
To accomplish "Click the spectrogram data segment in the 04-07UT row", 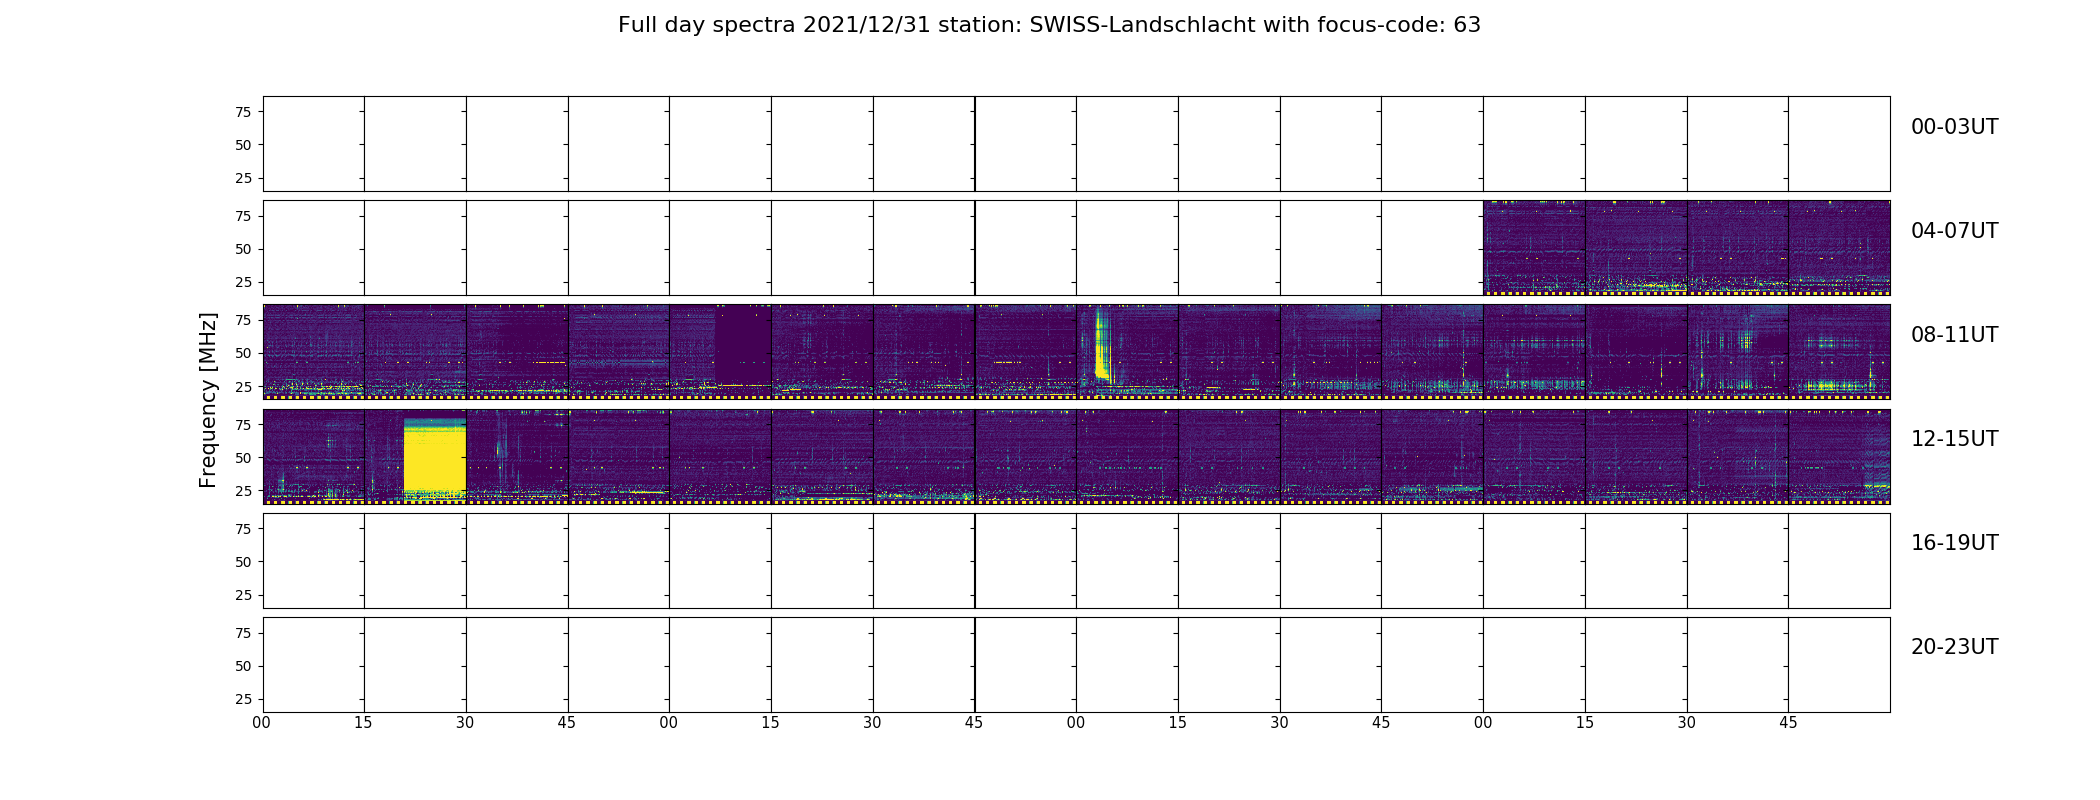I will (1687, 248).
